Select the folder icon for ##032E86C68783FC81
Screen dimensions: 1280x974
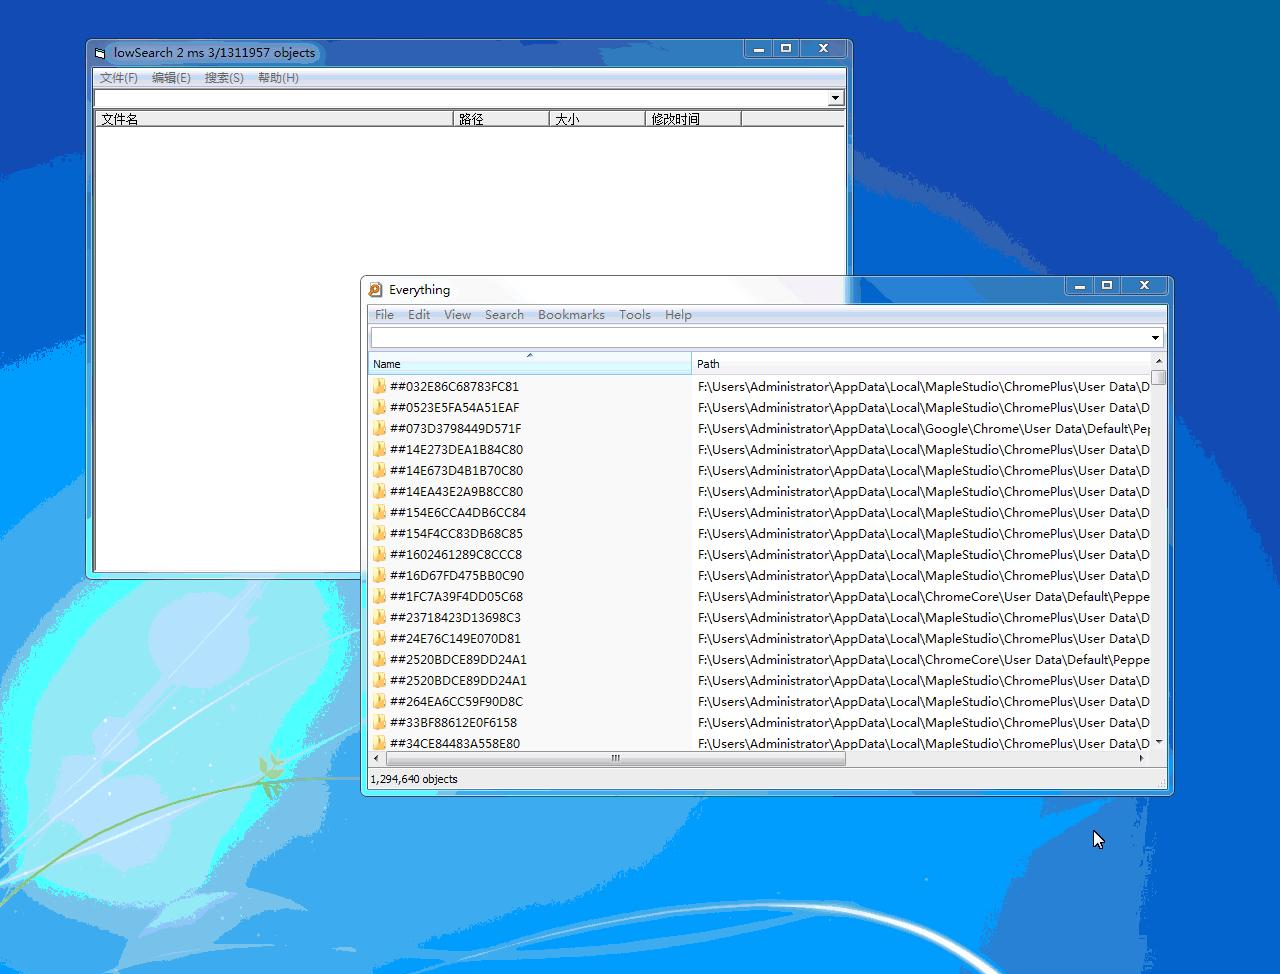pyautogui.click(x=379, y=387)
